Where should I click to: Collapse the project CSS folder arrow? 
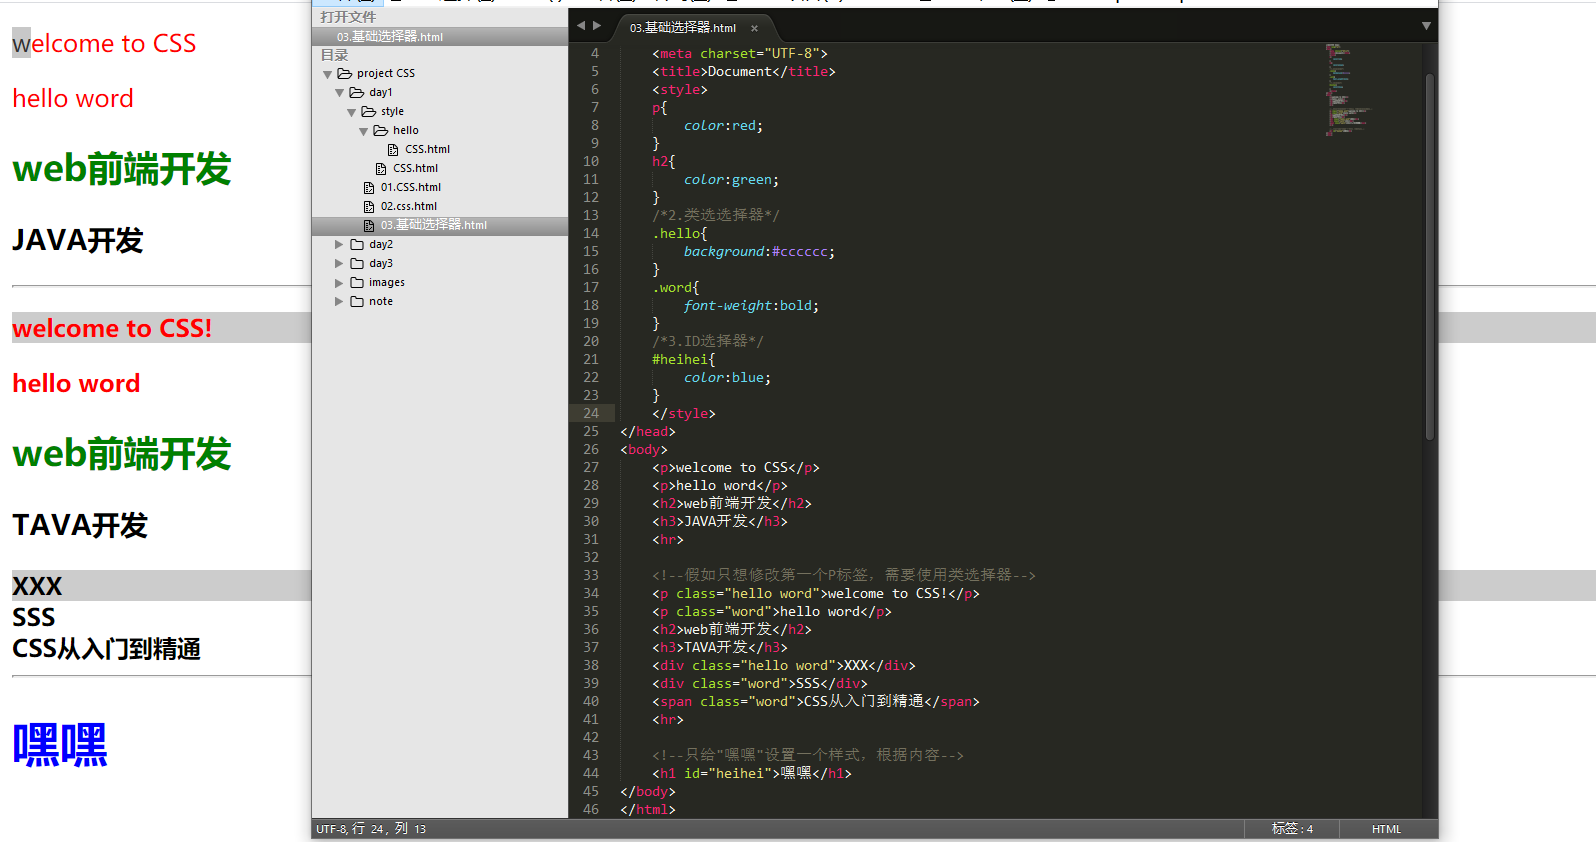(x=327, y=74)
